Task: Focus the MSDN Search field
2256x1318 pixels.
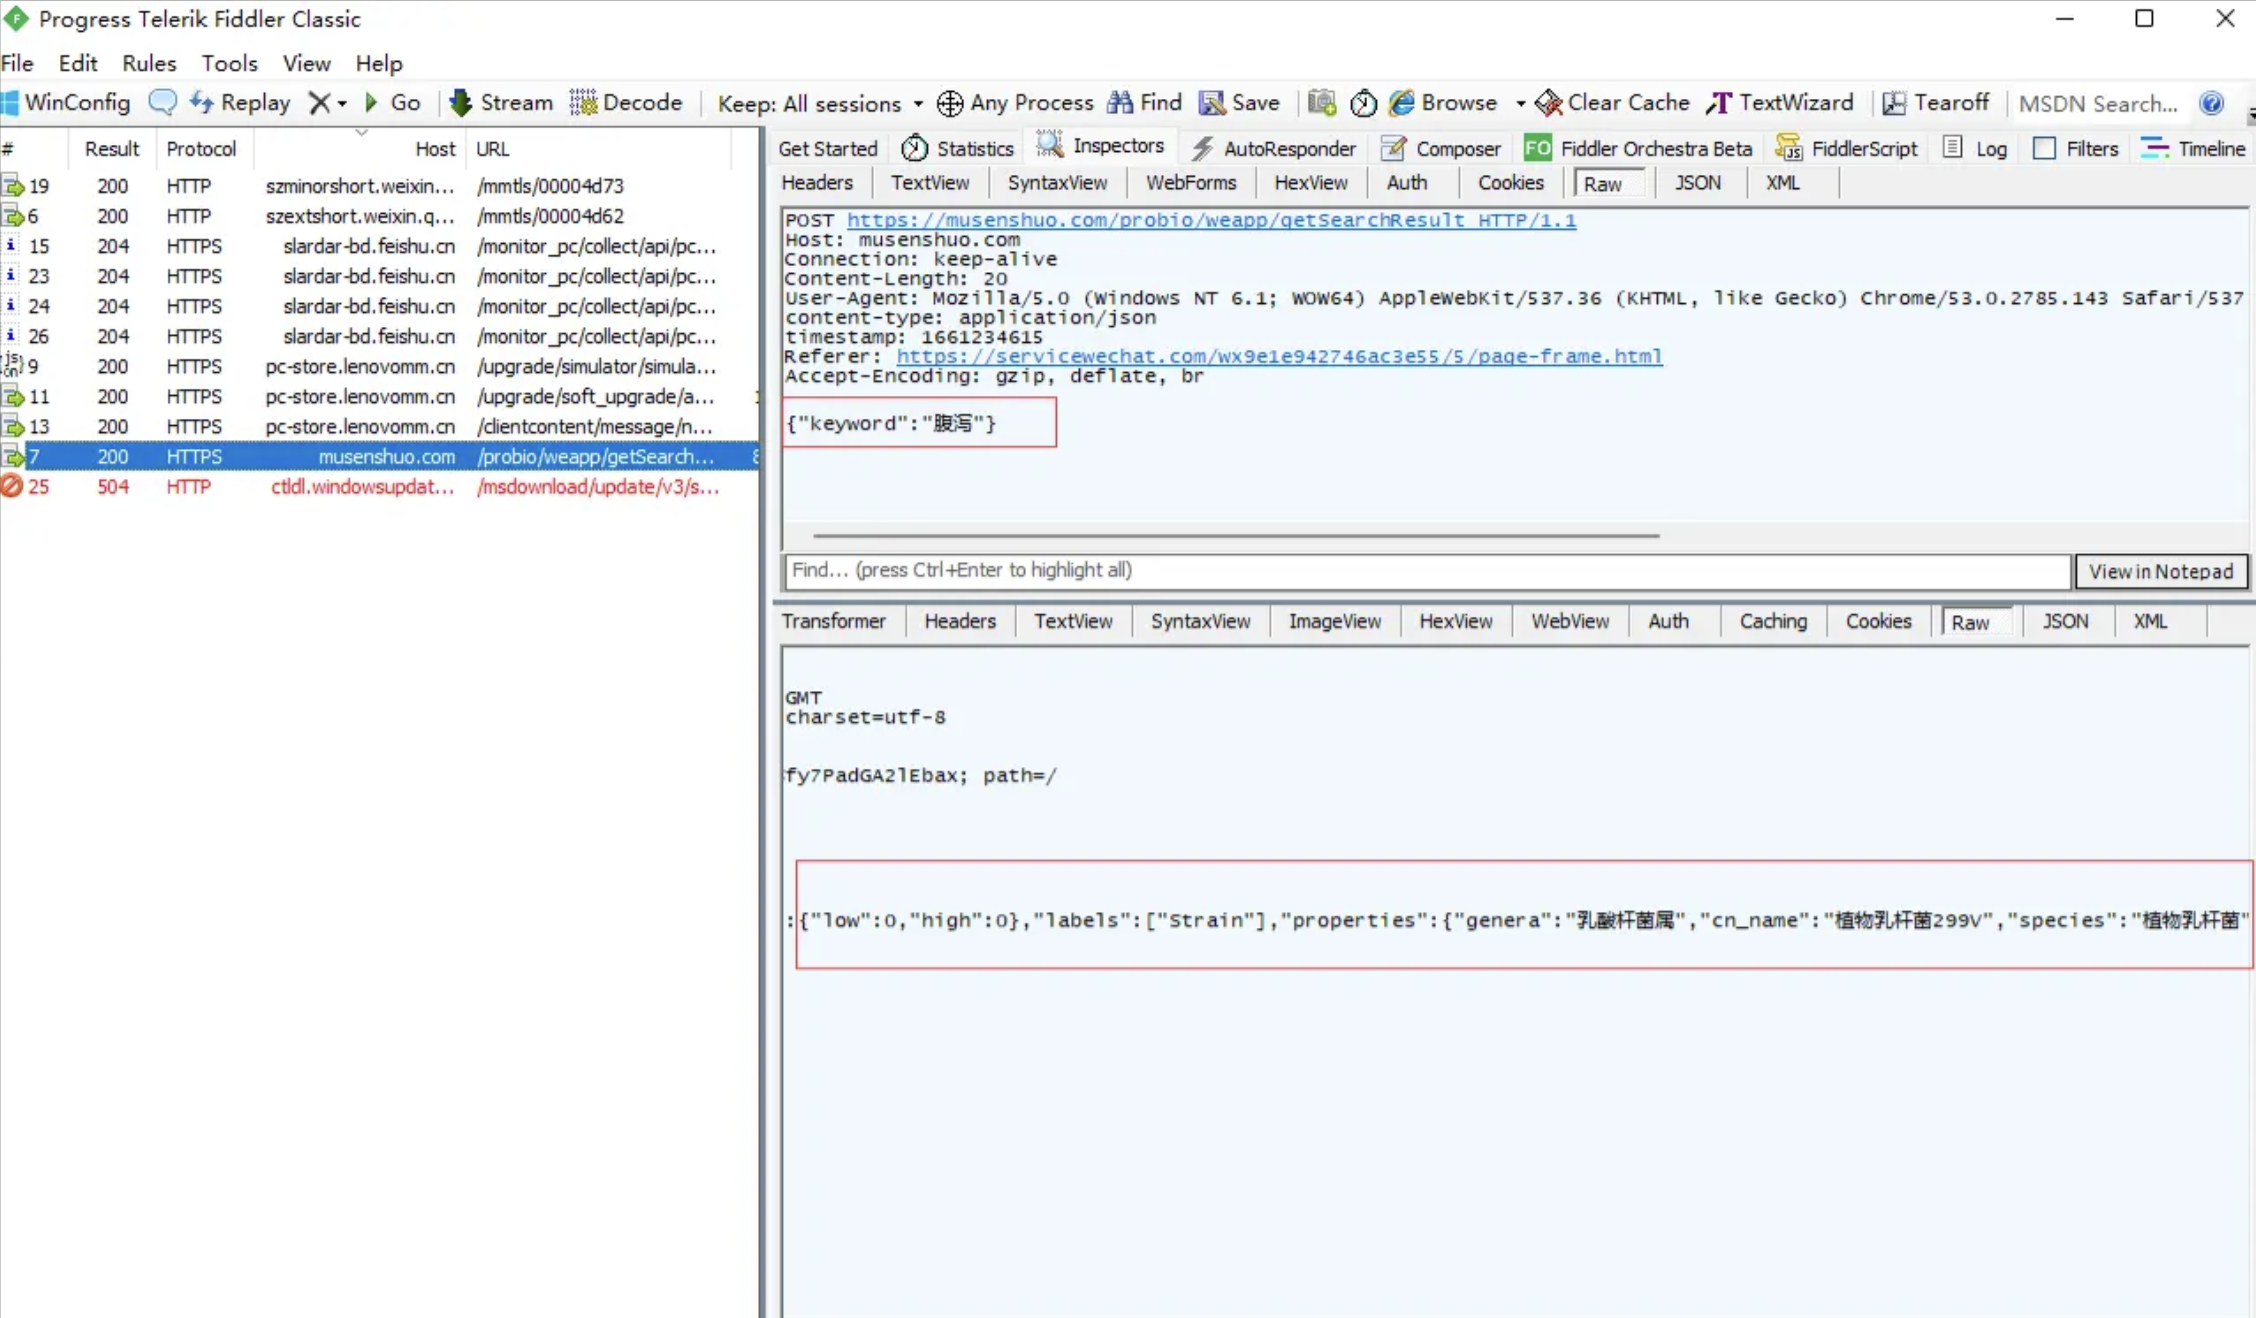Action: tap(2099, 104)
